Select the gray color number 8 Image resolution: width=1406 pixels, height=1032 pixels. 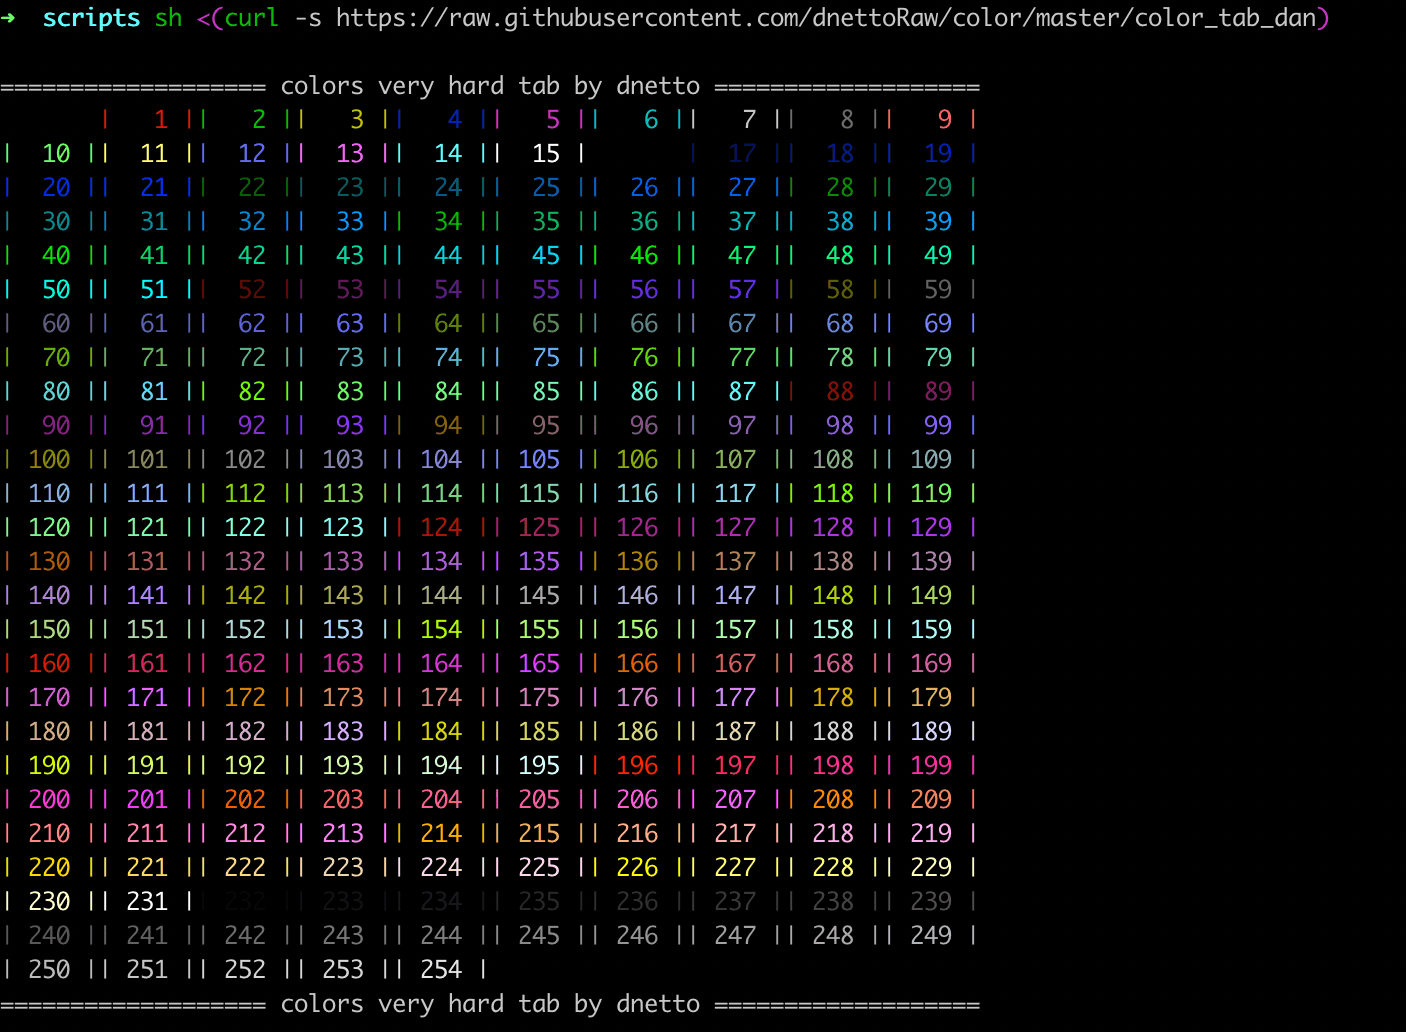coord(847,120)
